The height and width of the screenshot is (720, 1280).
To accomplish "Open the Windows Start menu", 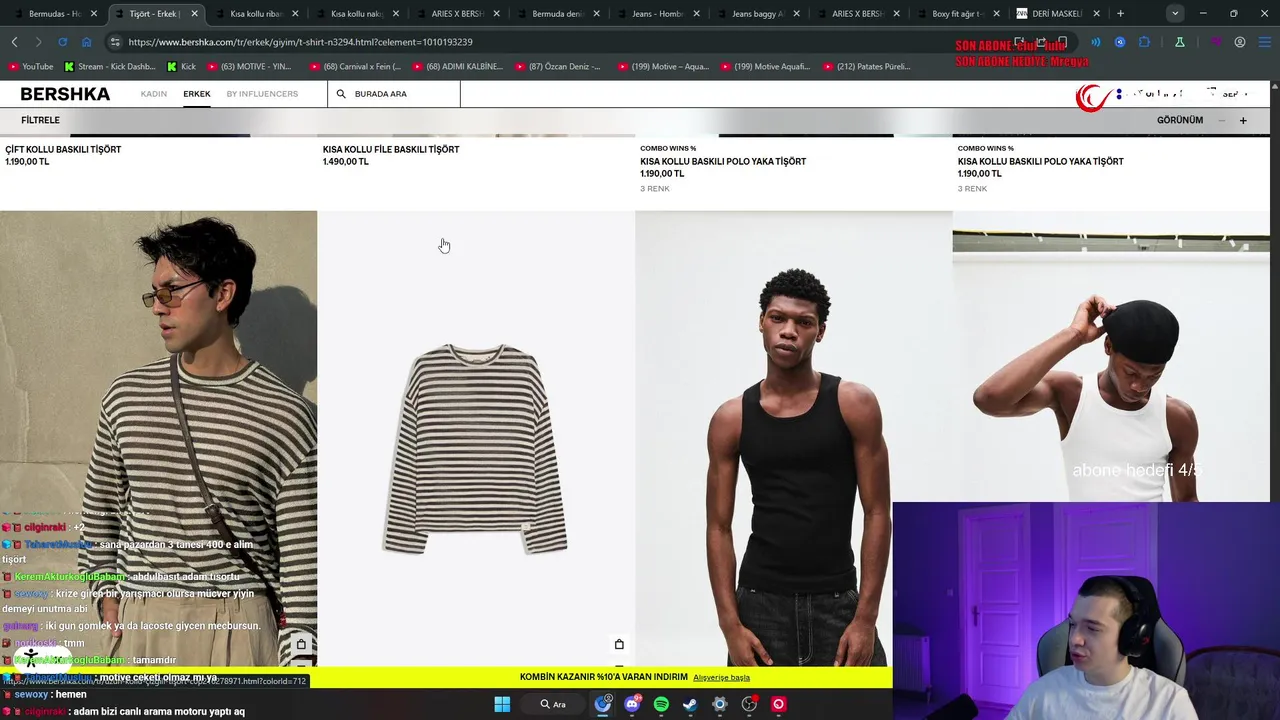I will [502, 704].
